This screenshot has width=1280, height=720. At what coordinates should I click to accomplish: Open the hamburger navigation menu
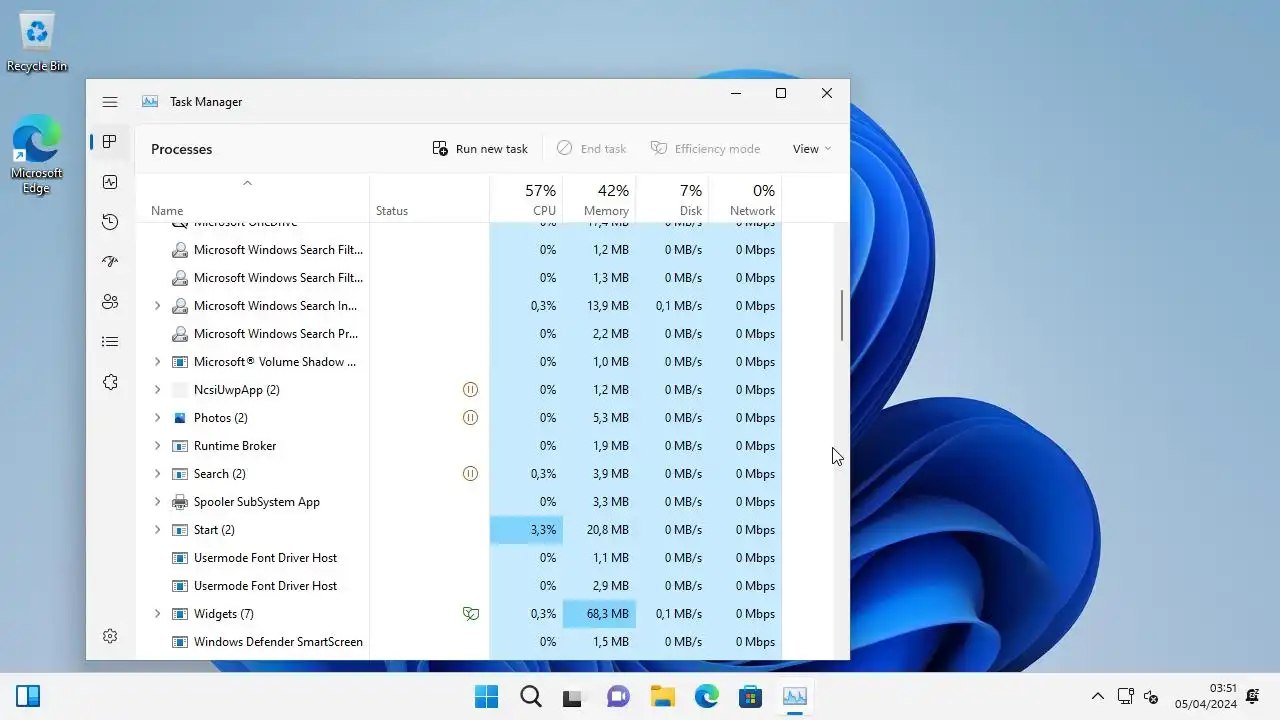(x=110, y=102)
